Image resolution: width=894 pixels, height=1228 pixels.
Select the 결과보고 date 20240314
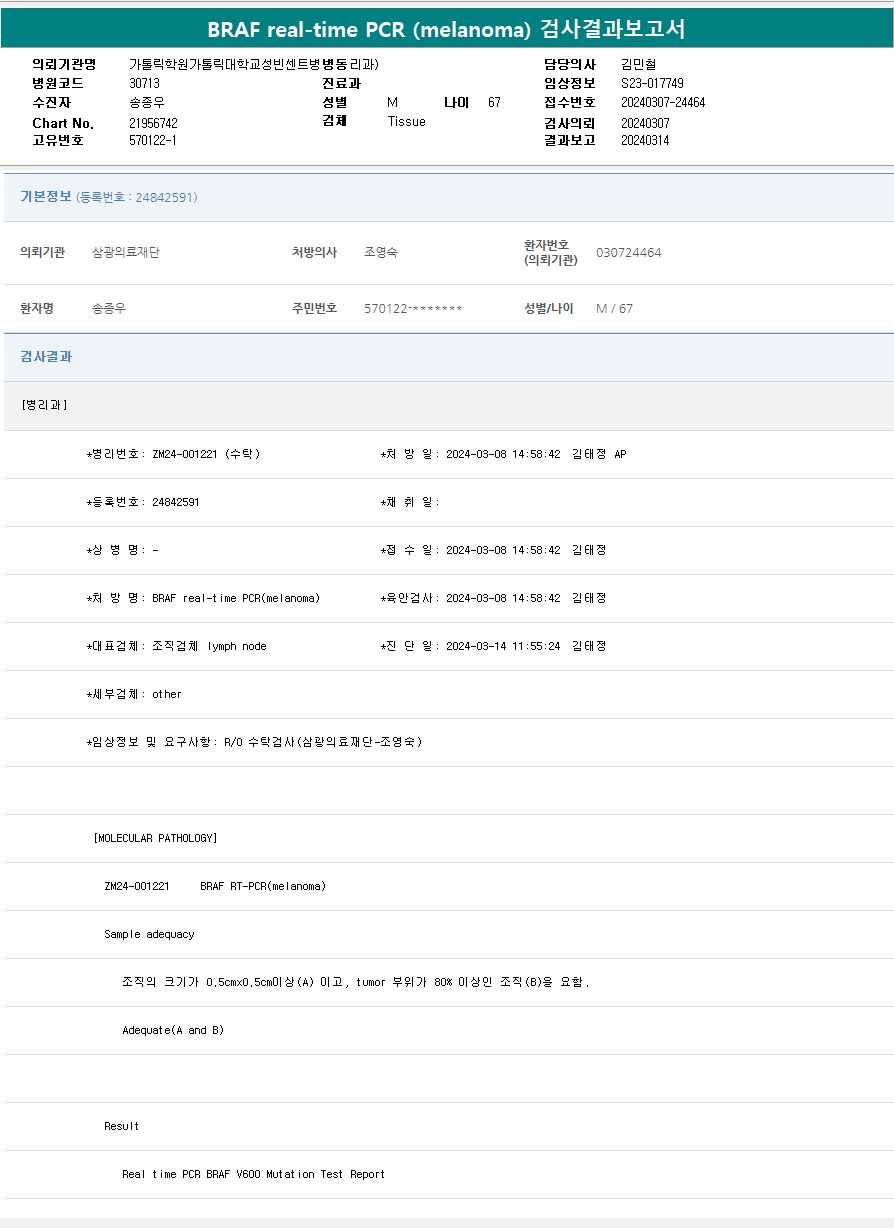pyautogui.click(x=645, y=141)
